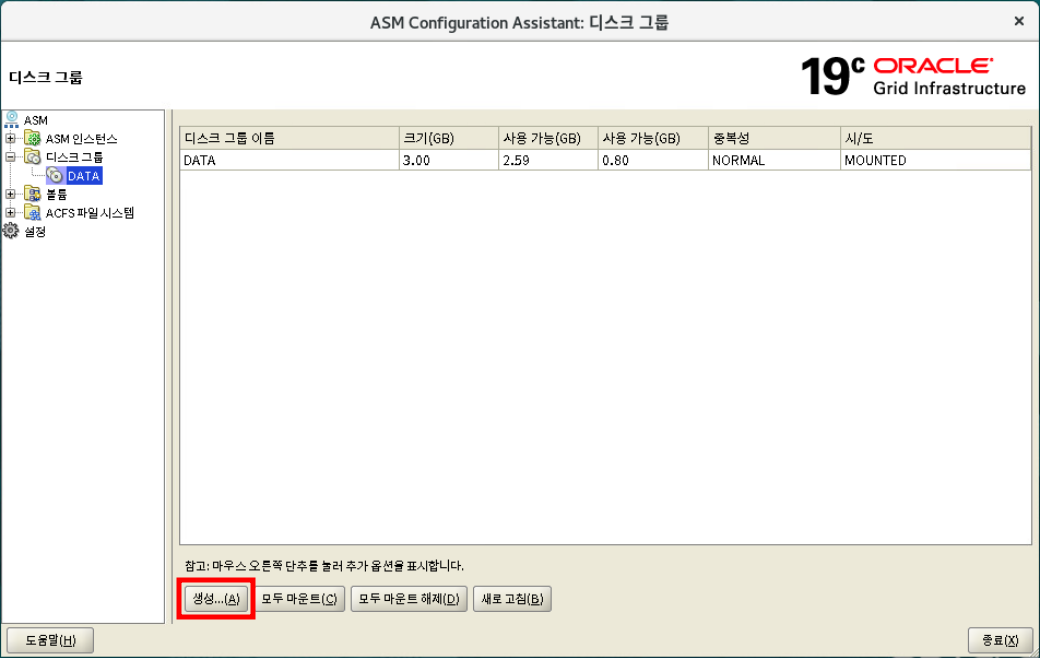This screenshot has height=658, width=1040.
Task: Click the DATA disk group icon
Action: click(x=55, y=175)
